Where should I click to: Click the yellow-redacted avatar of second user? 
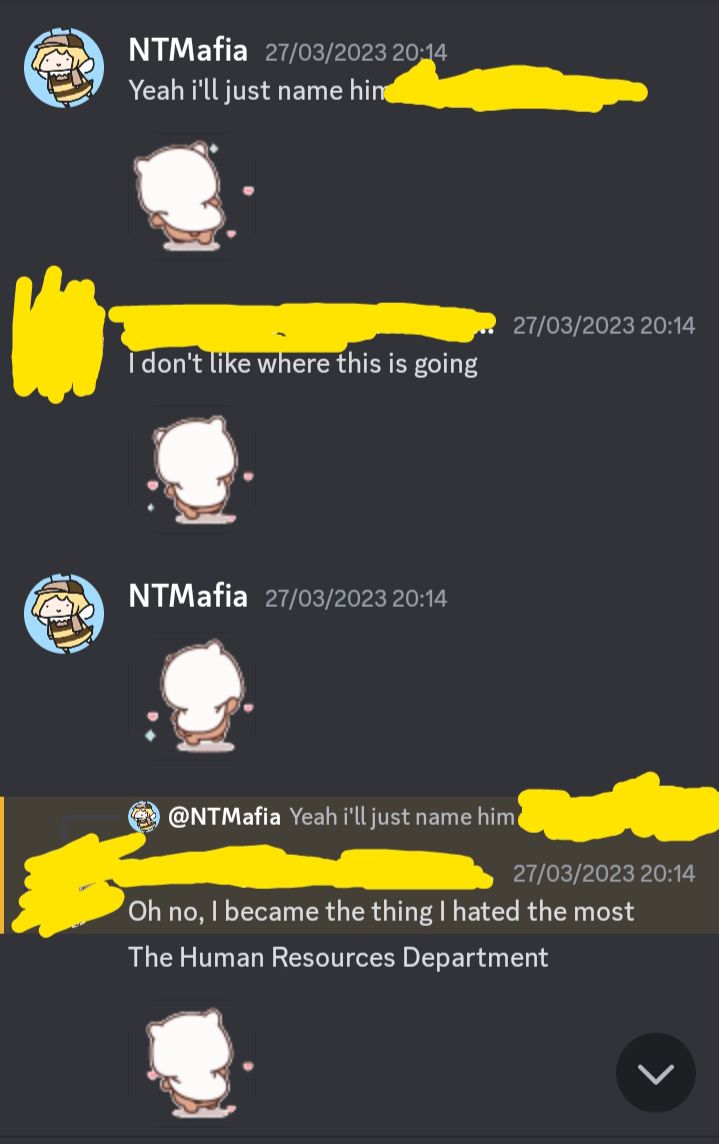[58, 334]
